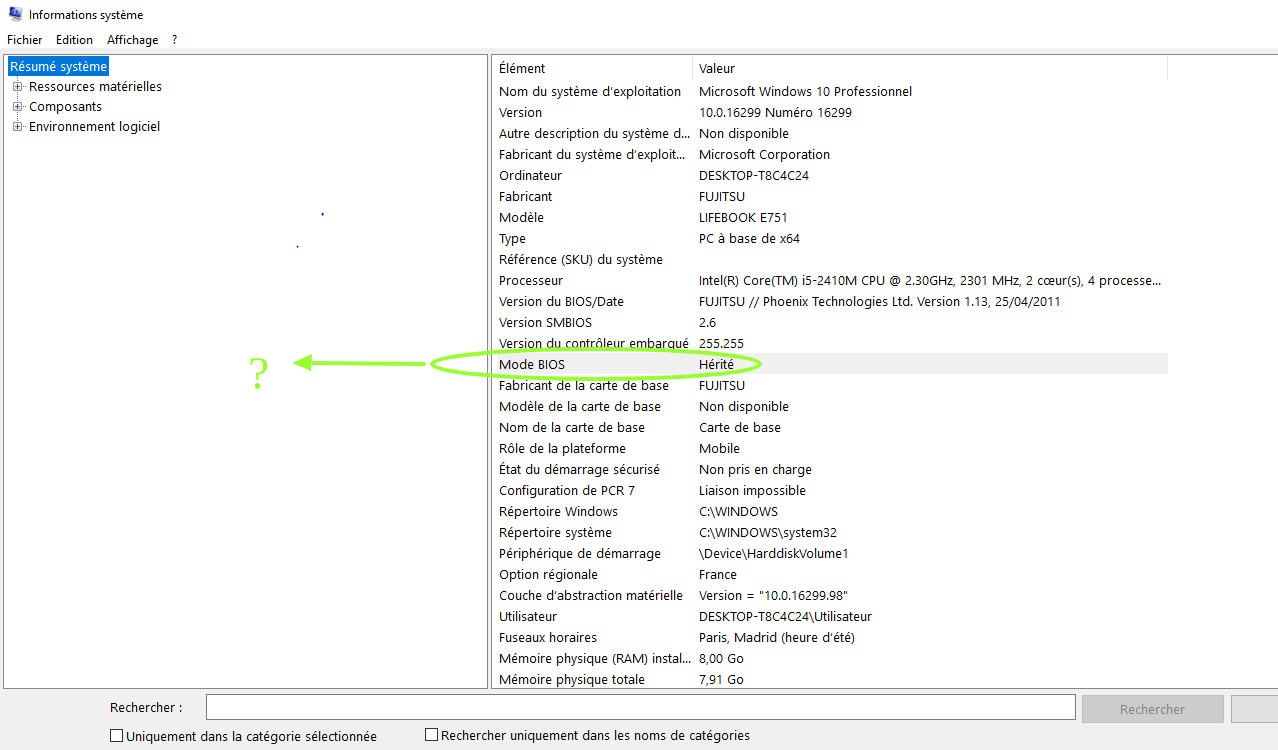Select the Version 10.0.16299 row
This screenshot has height=750, width=1278.
[x=830, y=113]
